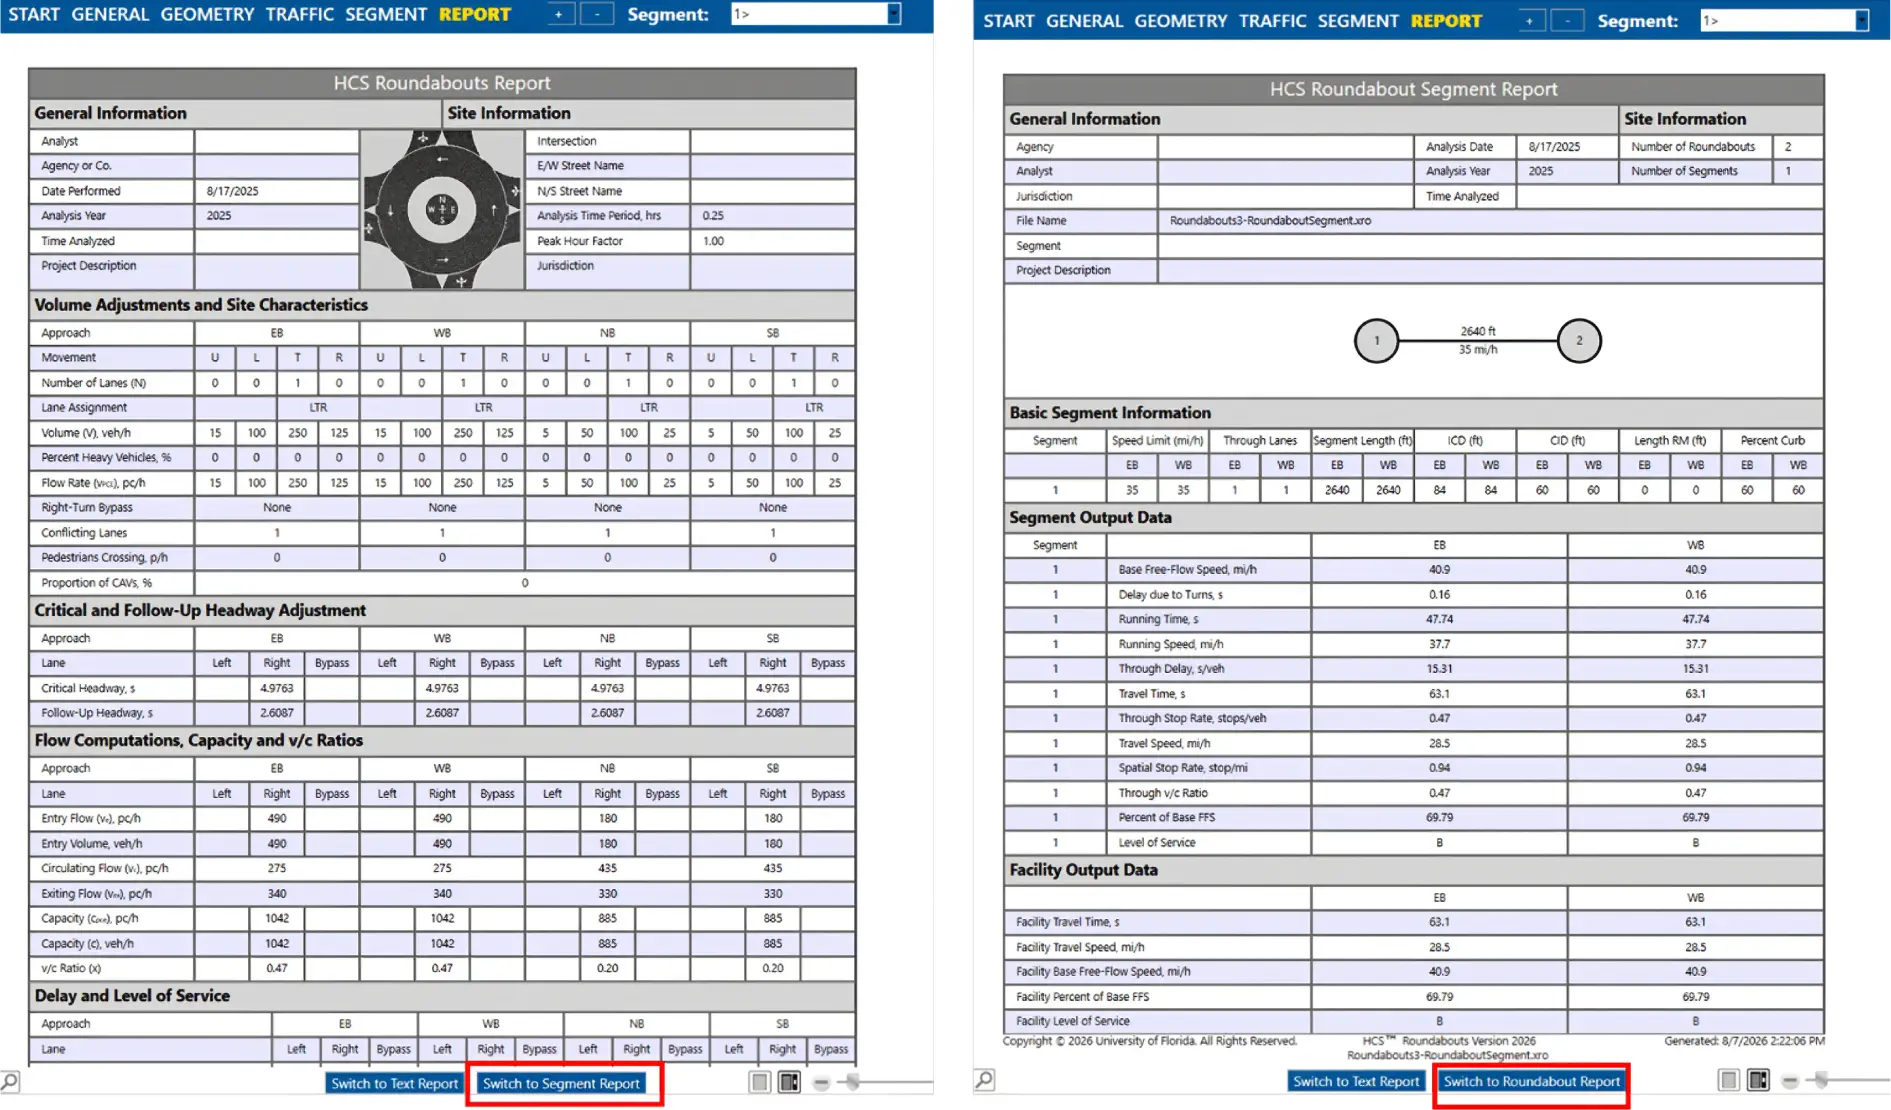
Task: Click Switch to Text Report in Roundabouts Report pane
Action: coord(394,1083)
